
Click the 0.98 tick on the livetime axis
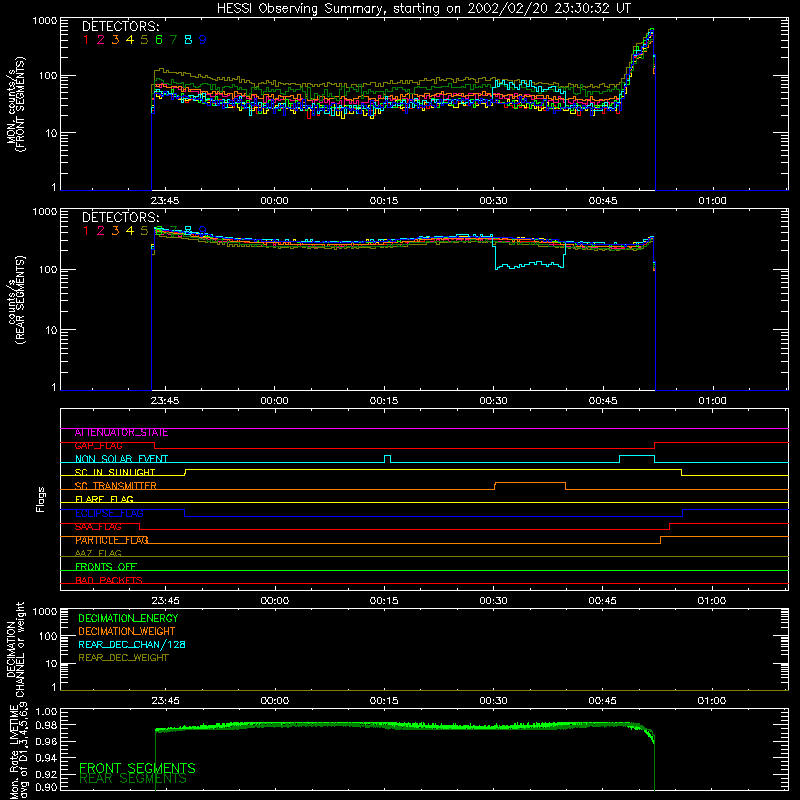pyautogui.click(x=46, y=725)
